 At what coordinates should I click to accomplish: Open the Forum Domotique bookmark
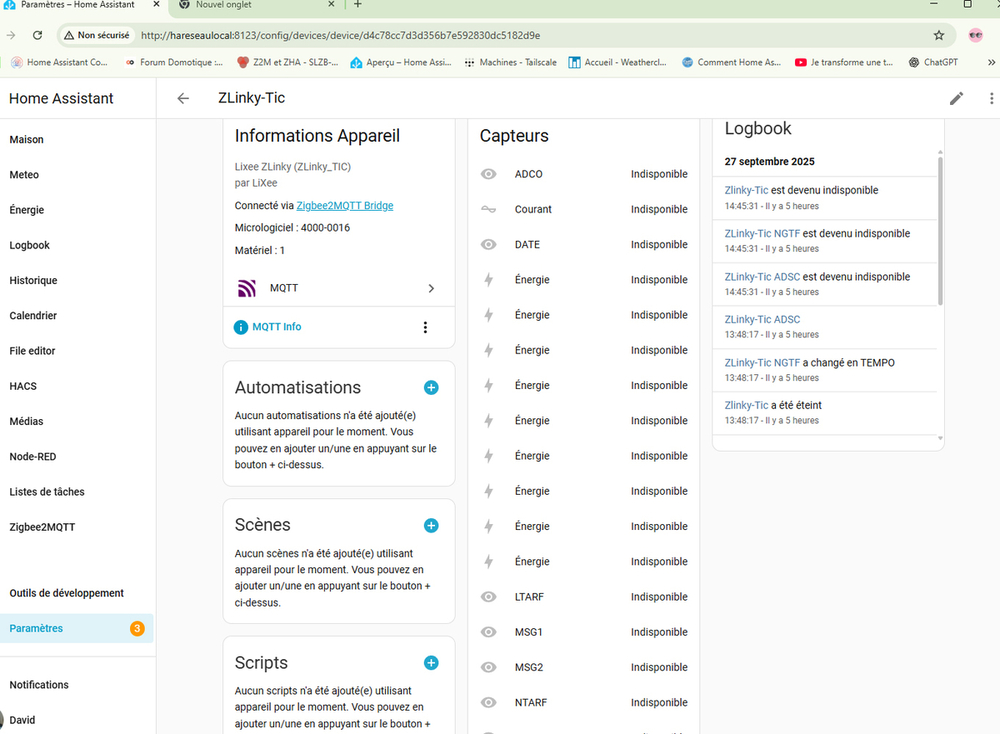coord(173,62)
